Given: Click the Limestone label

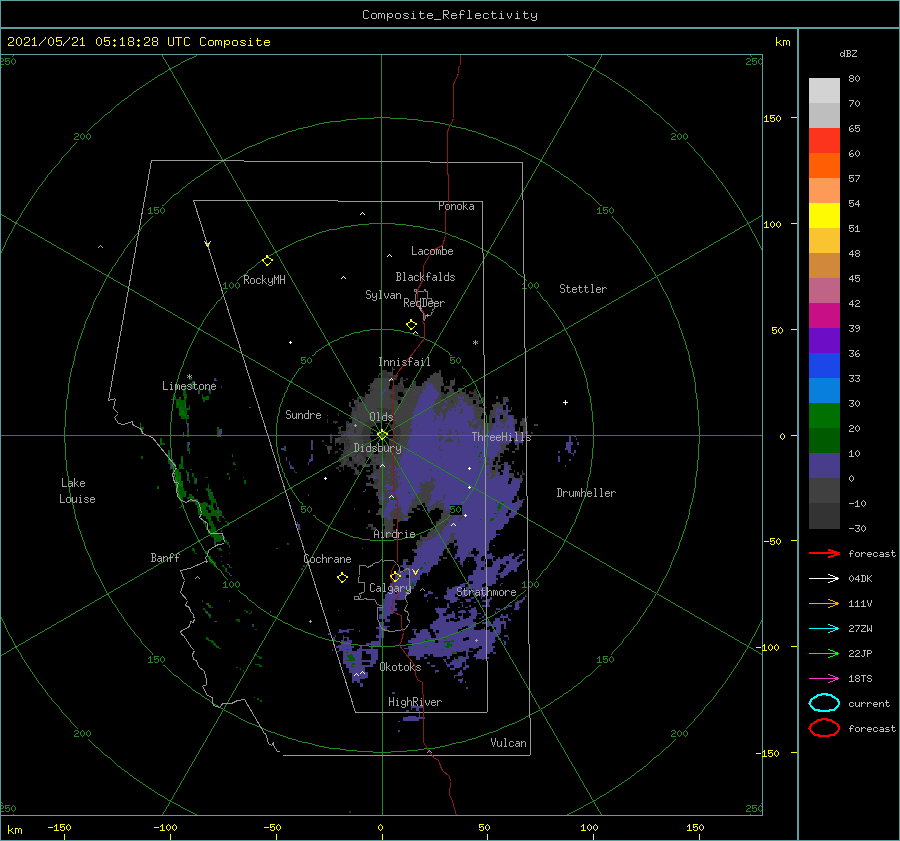Looking at the screenshot, I should (189, 386).
